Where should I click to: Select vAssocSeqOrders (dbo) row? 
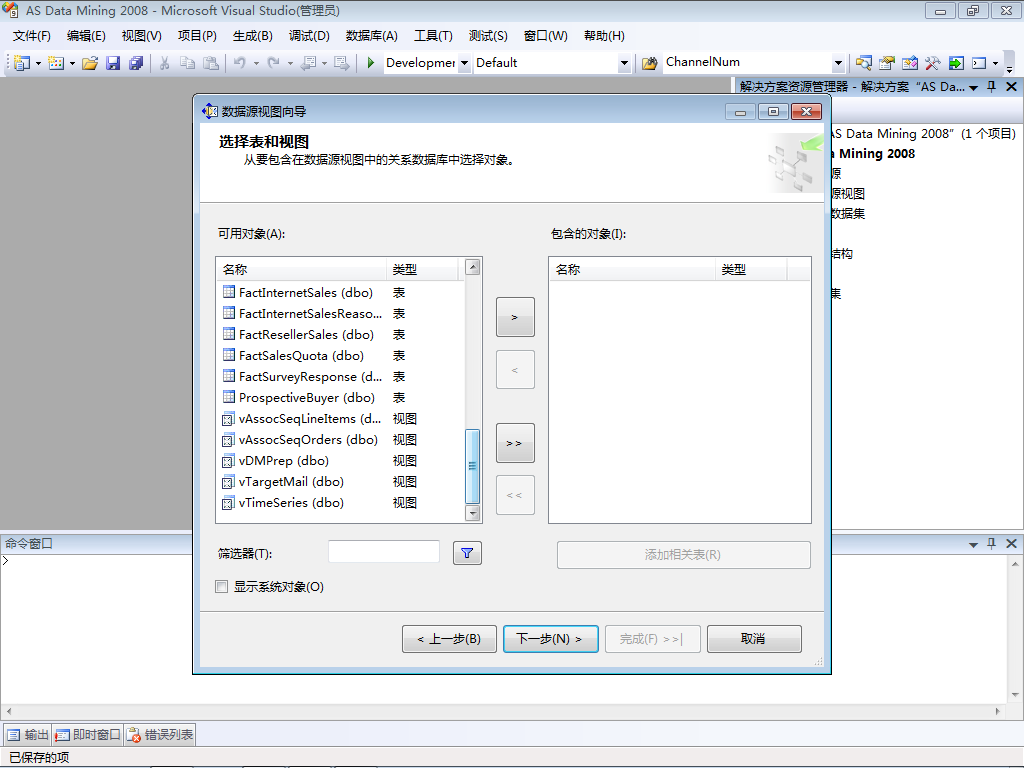342,440
